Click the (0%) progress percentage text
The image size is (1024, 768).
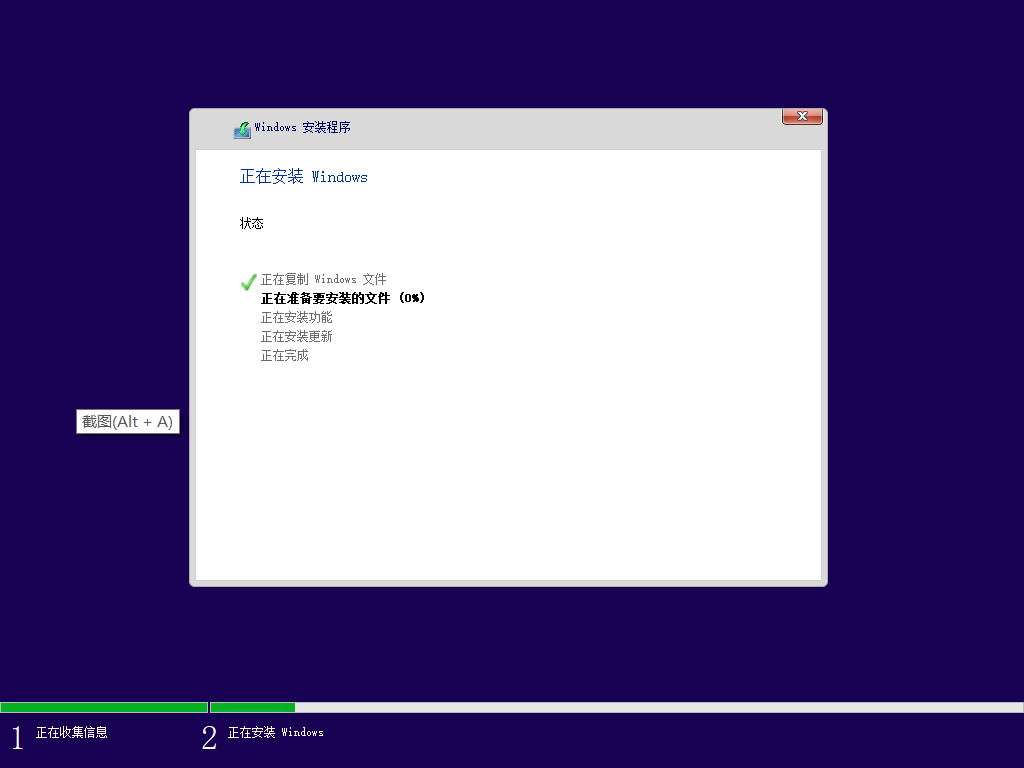pos(411,298)
